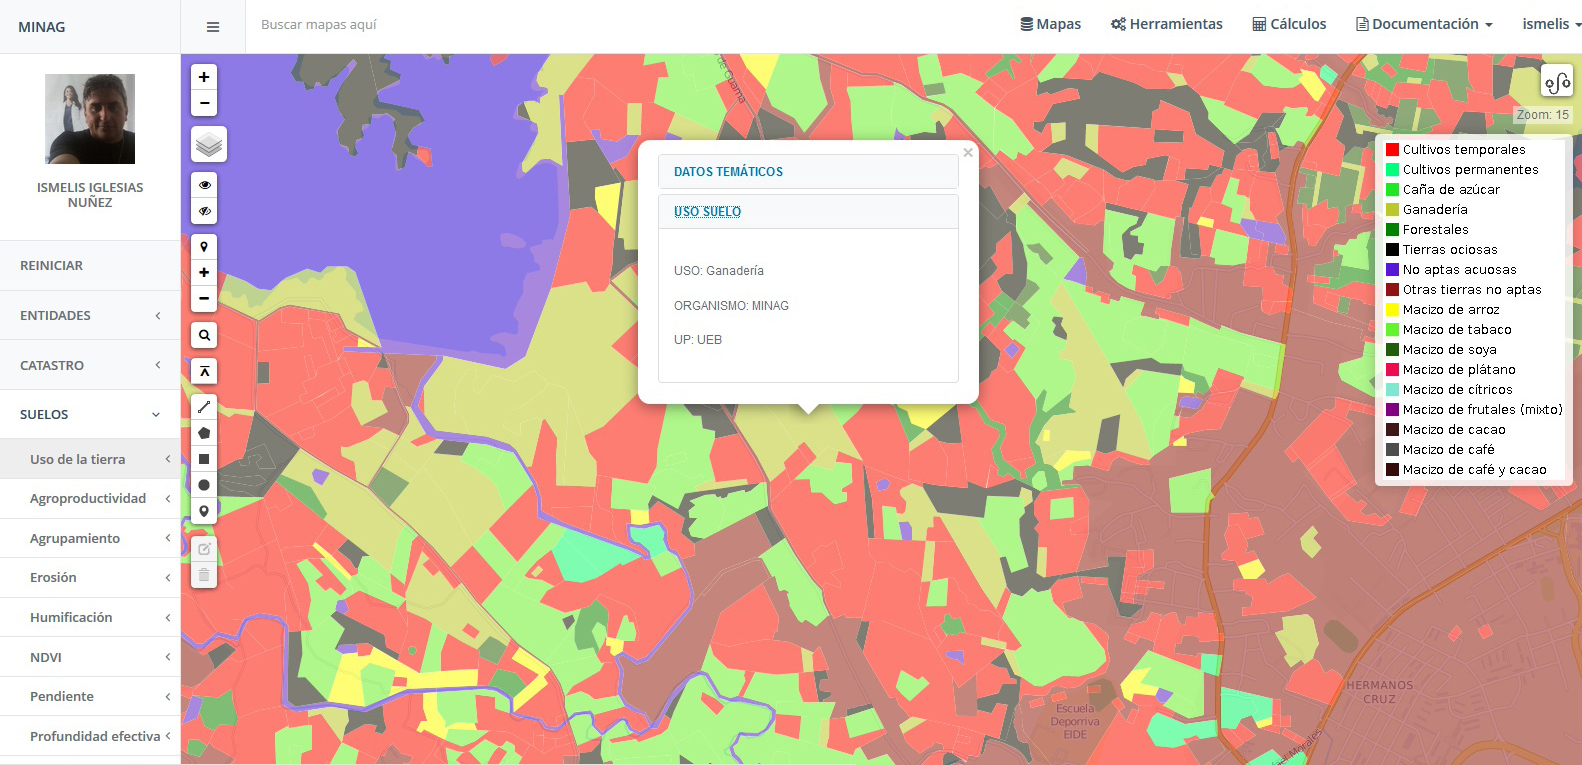This screenshot has height=765, width=1582.
Task: Select the draw polyline tool
Action: click(x=204, y=407)
